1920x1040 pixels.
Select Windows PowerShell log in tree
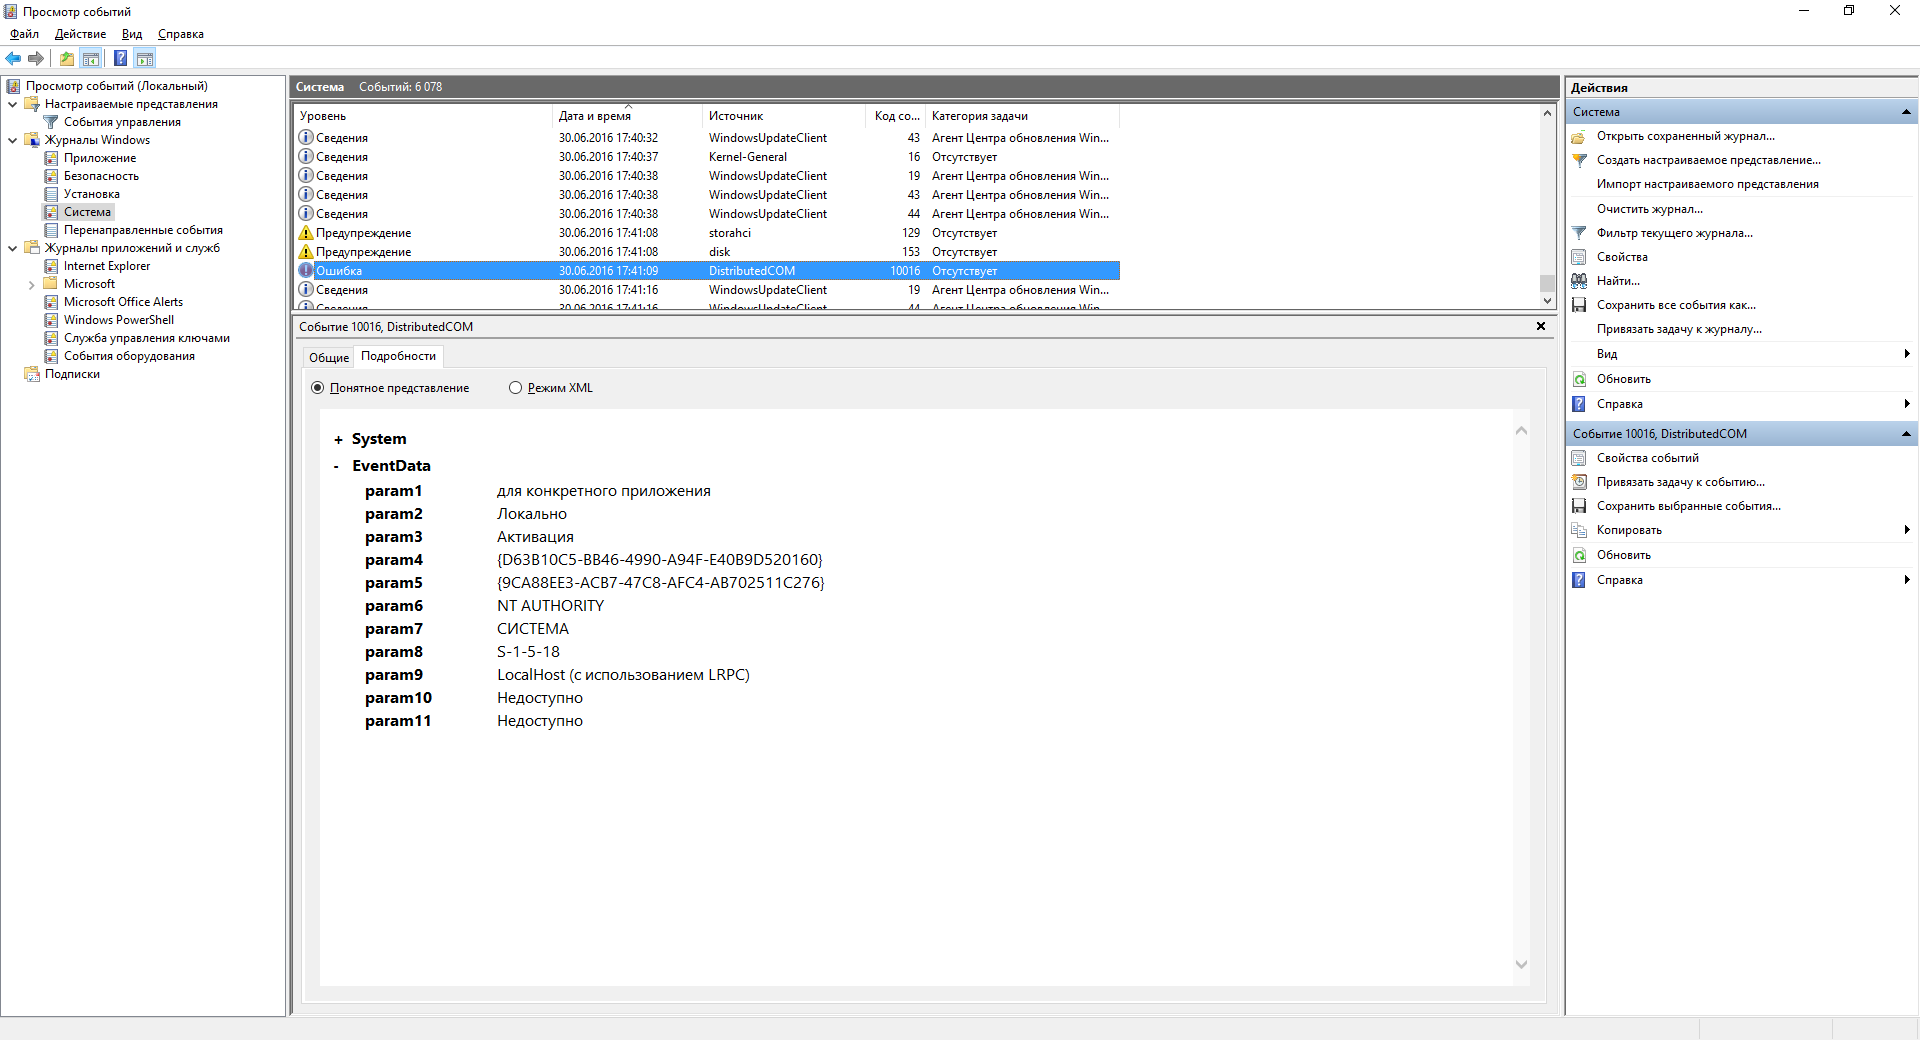point(119,320)
